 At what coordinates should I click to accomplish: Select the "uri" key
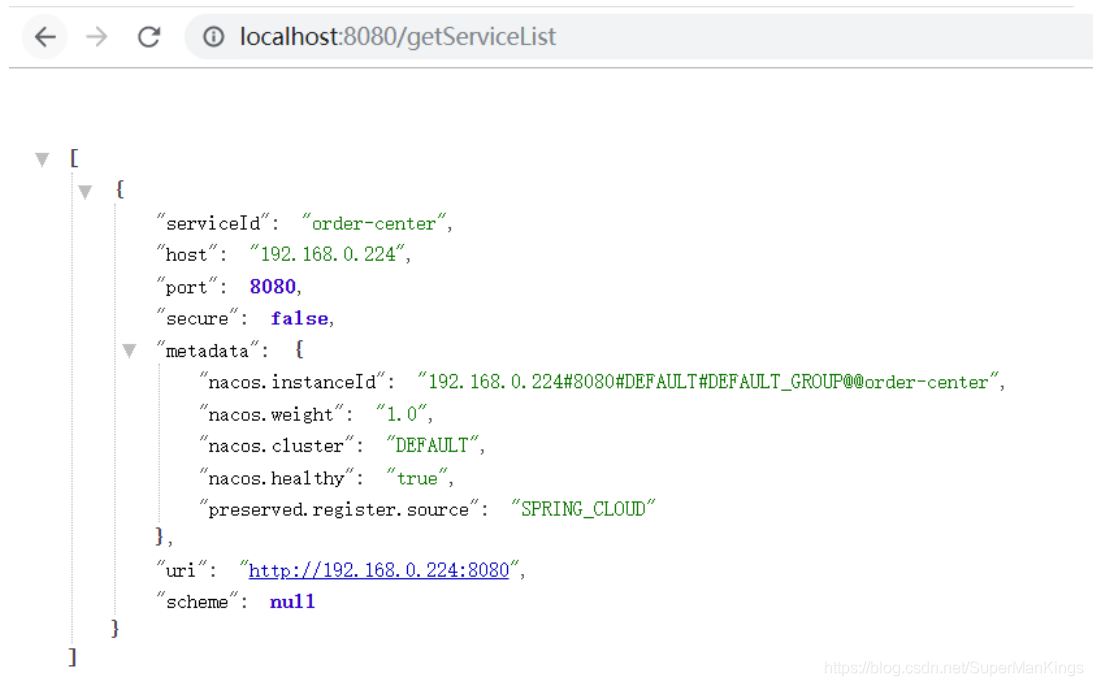coord(182,570)
